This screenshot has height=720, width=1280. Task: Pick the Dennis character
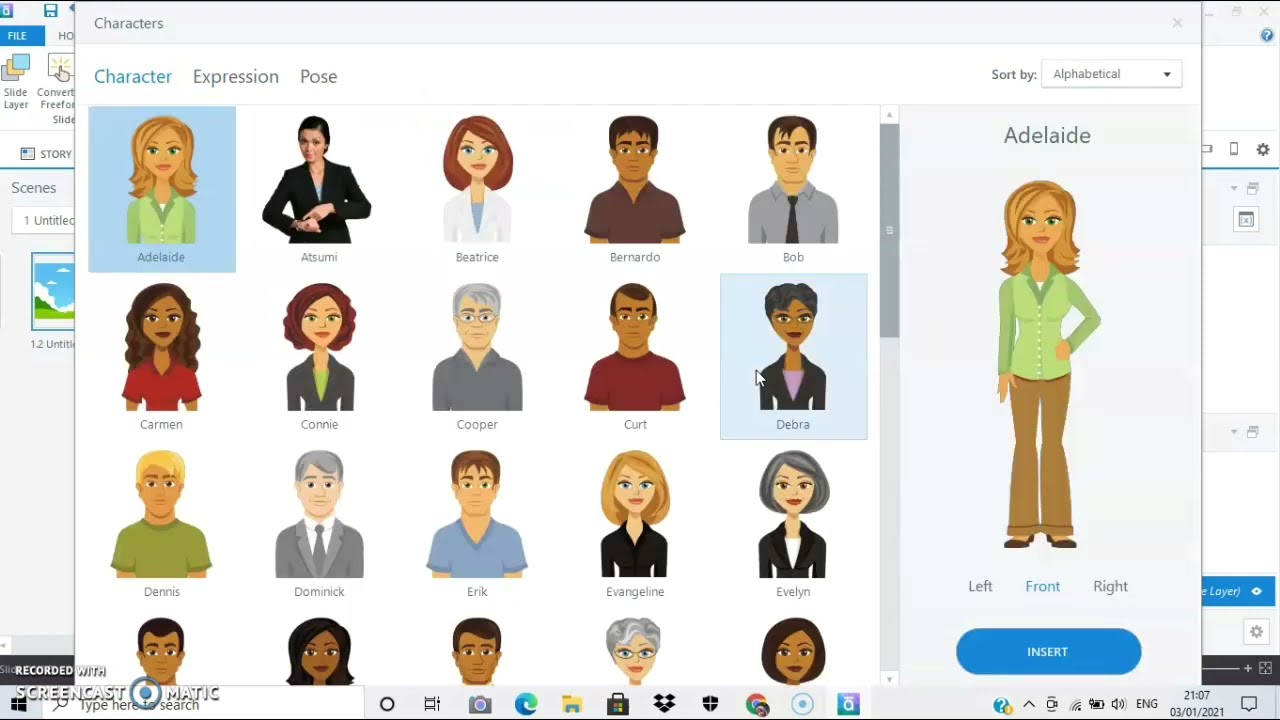tap(162, 524)
